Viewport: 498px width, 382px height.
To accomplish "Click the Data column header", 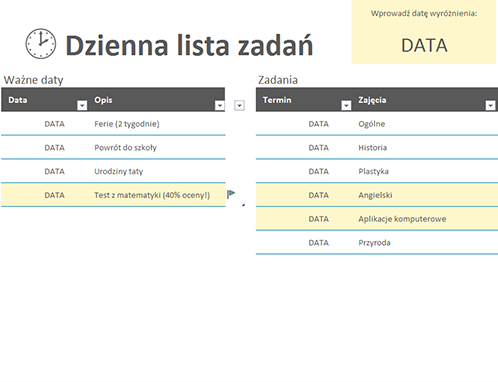I will coord(18,100).
